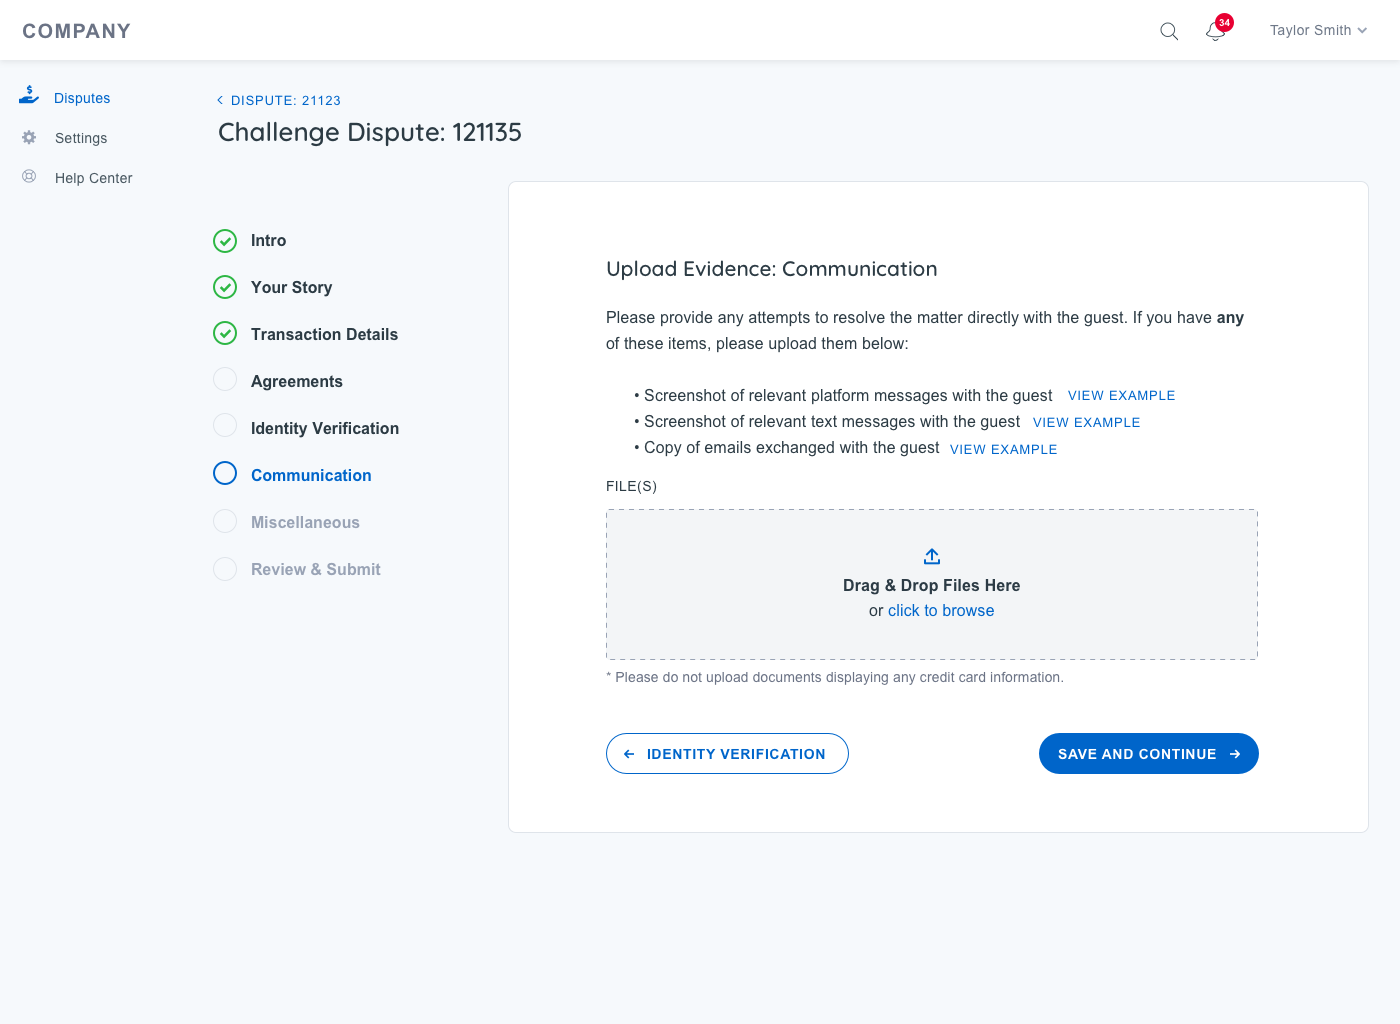Click the green checkmark beside Your Story
The width and height of the screenshot is (1400, 1024).
pos(225,288)
